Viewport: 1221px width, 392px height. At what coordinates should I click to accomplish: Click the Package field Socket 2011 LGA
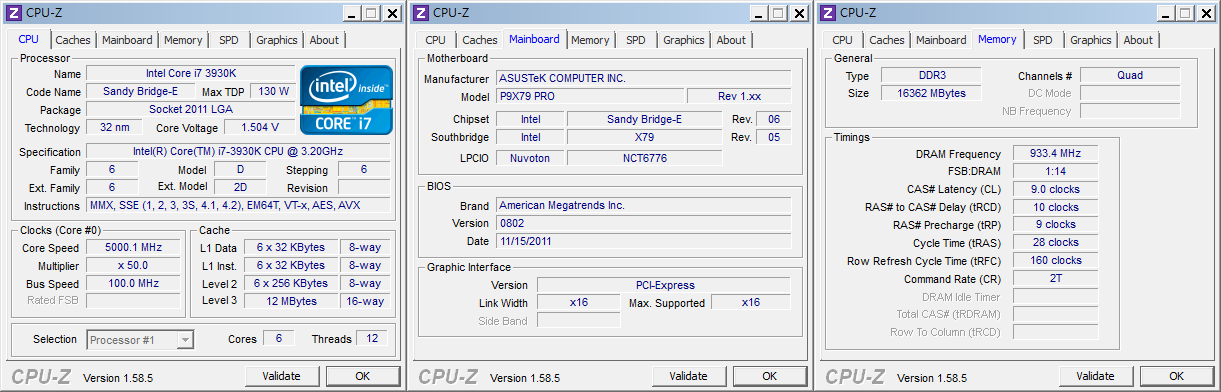pos(191,109)
